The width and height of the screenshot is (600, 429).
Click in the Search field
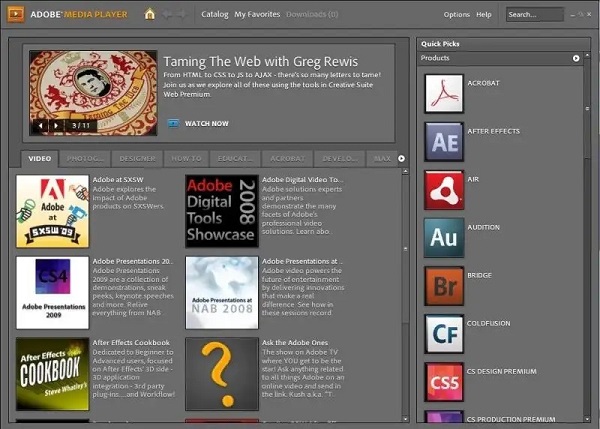coord(535,15)
